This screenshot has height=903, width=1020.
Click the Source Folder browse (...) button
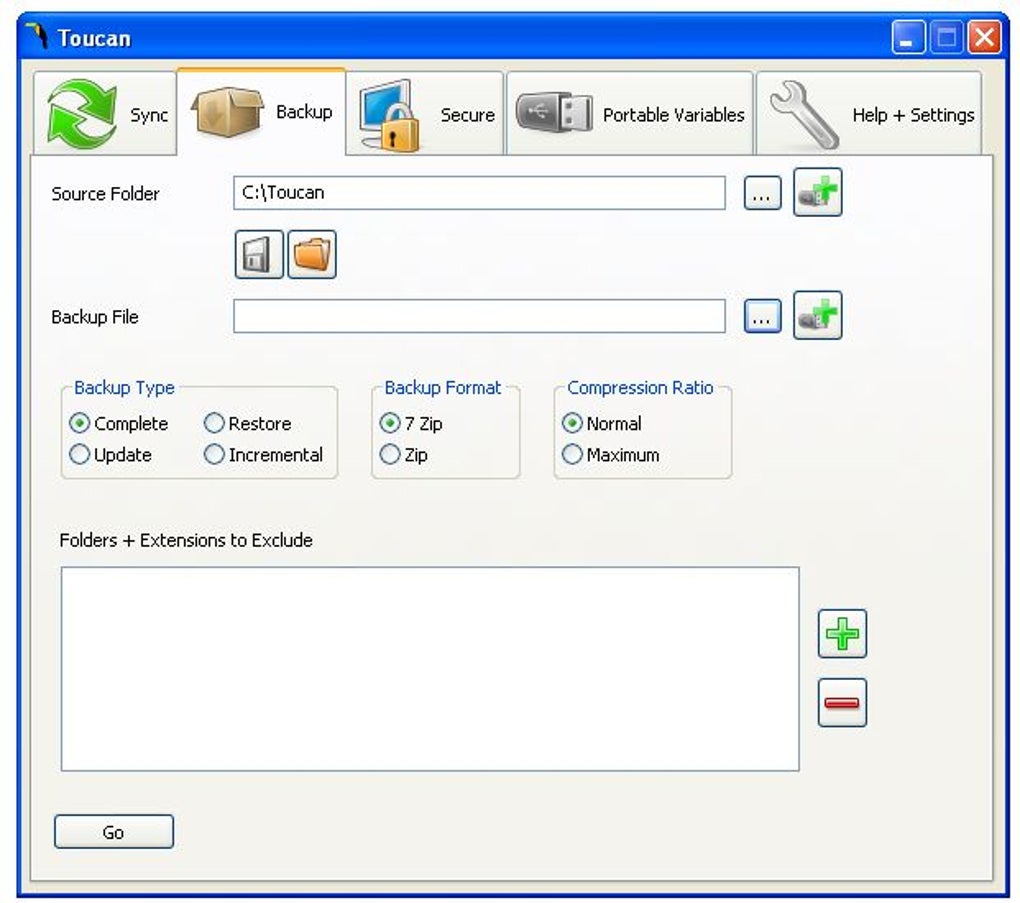(762, 193)
